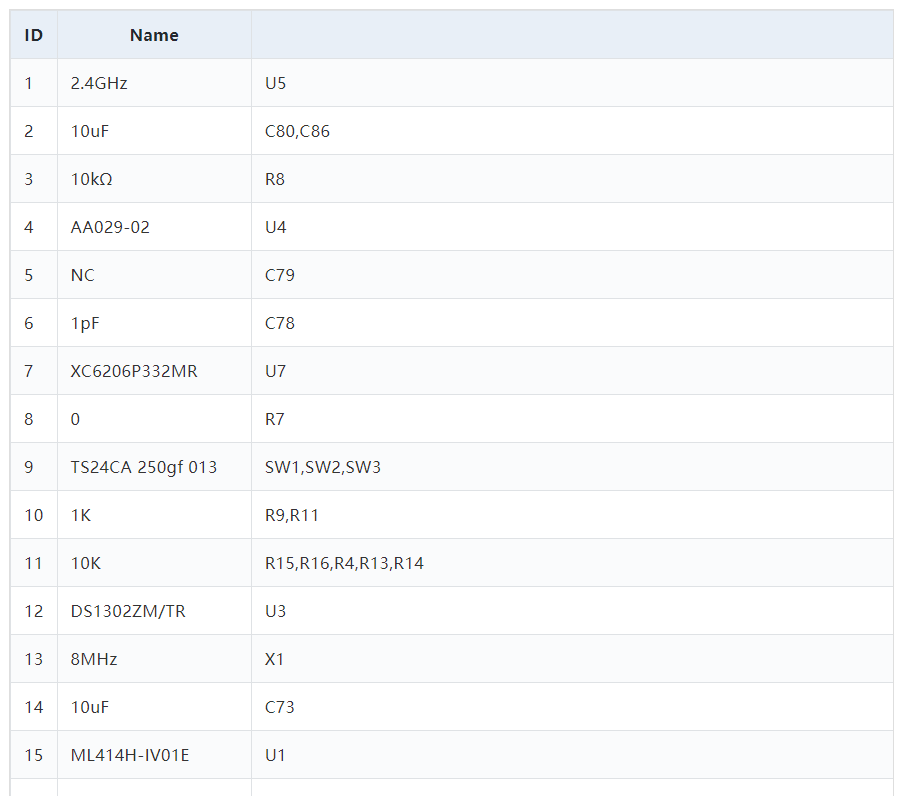Viewport: 901px width, 796px height.
Task: Select the 1K name cell
Action: point(154,515)
